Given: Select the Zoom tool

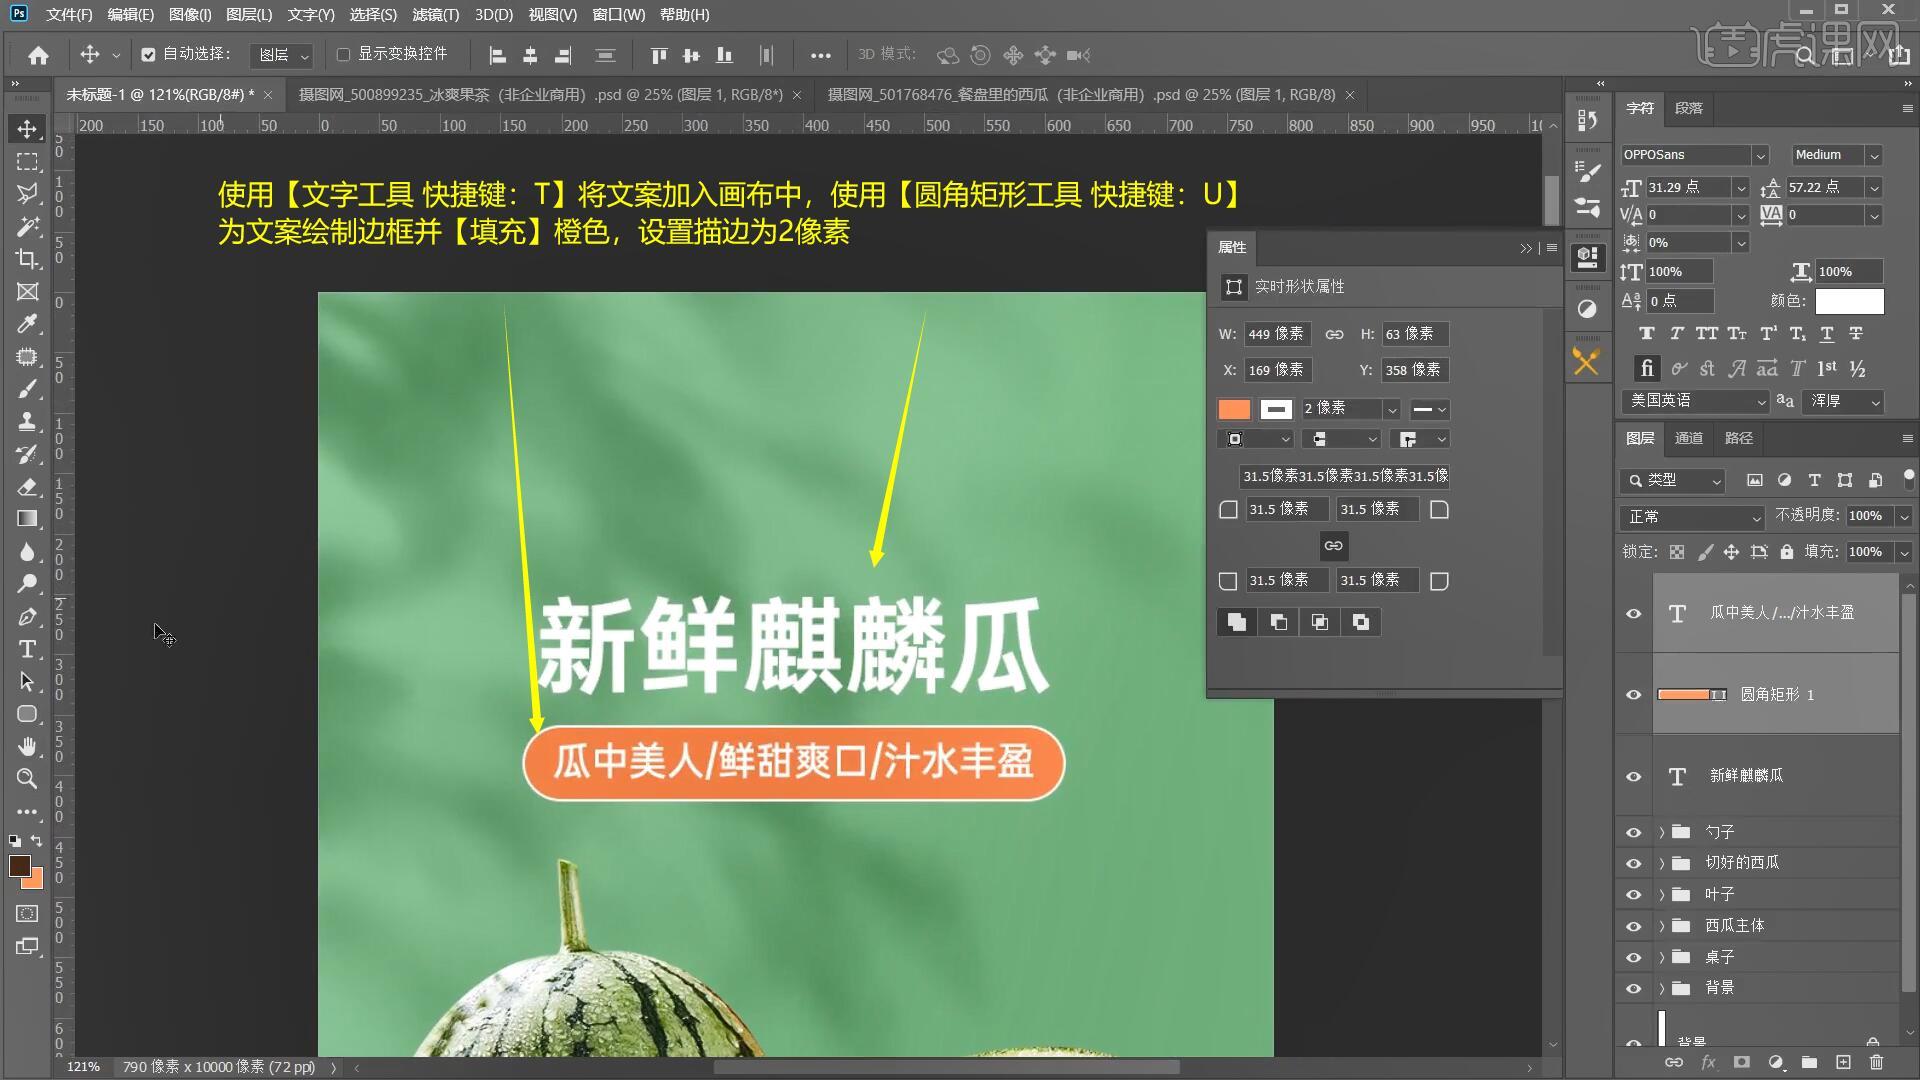Looking at the screenshot, I should pyautogui.click(x=27, y=778).
